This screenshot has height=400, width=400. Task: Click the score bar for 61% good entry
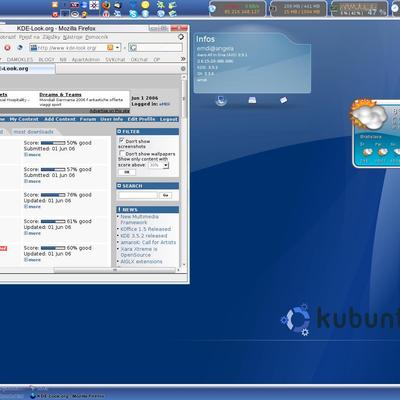click(x=53, y=221)
